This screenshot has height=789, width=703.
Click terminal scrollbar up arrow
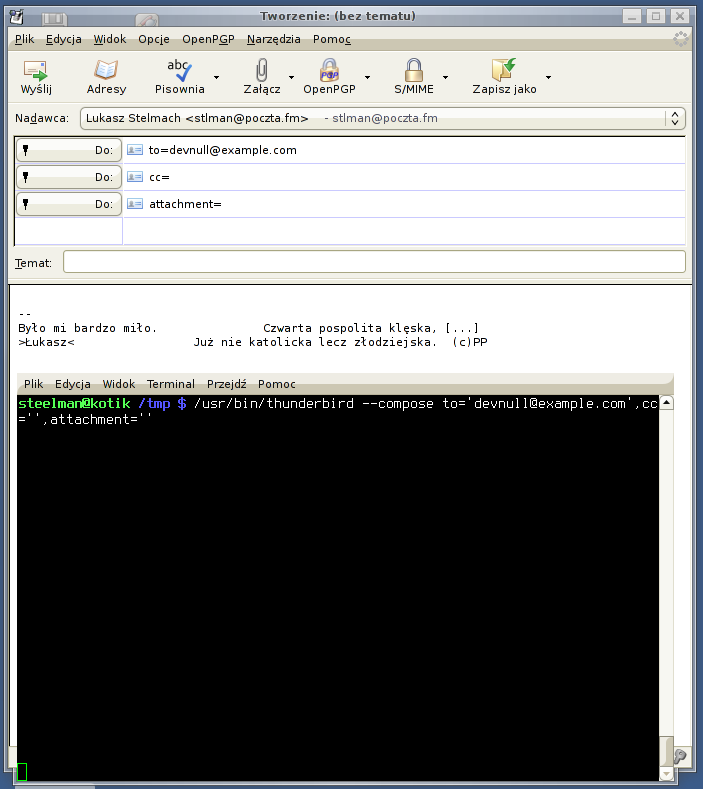pyautogui.click(x=666, y=403)
